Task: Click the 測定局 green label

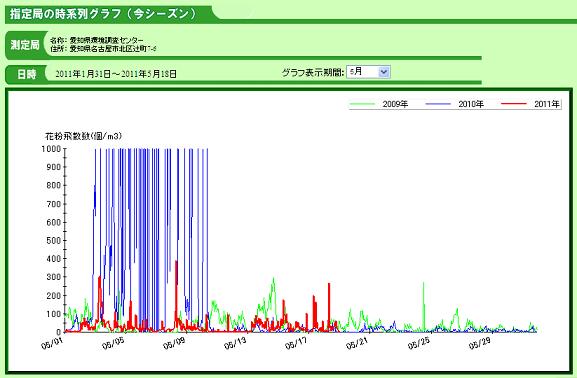Action: coord(25,45)
